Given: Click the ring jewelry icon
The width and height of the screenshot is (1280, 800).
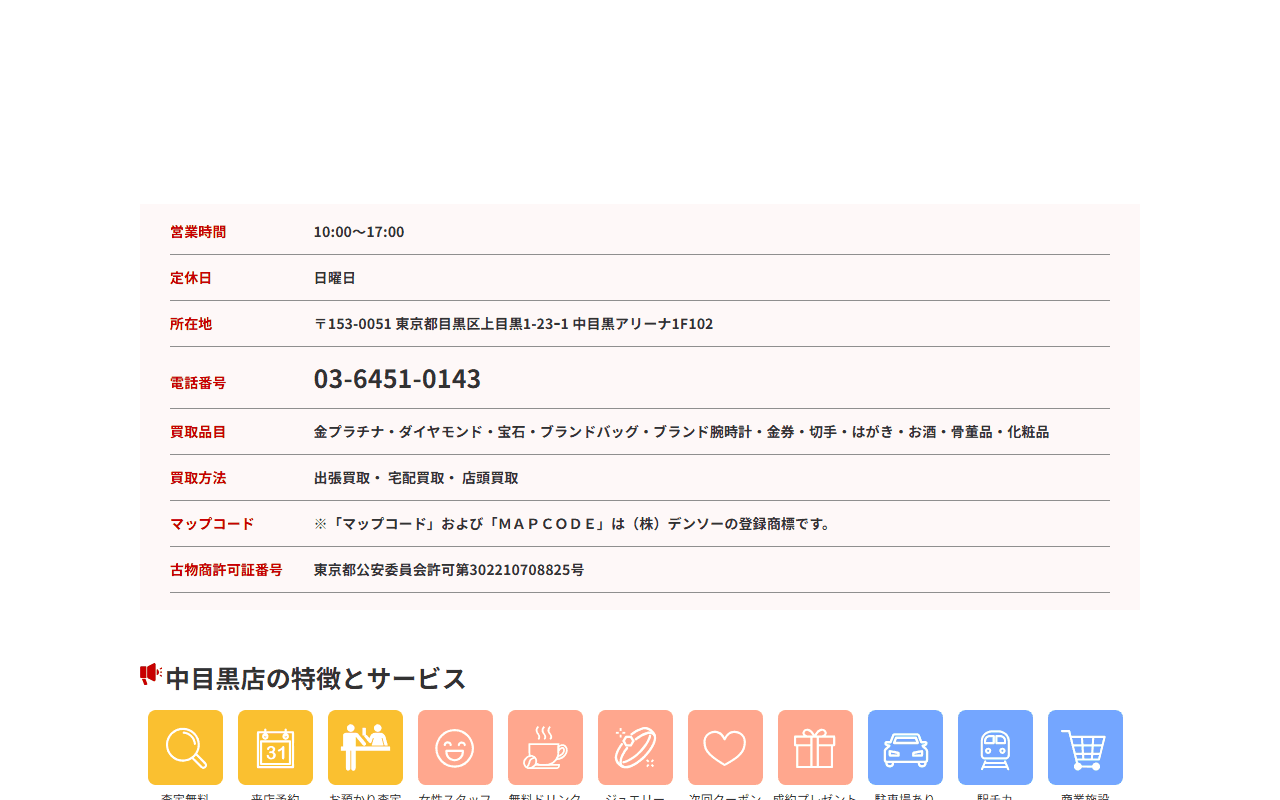Looking at the screenshot, I should [x=635, y=747].
